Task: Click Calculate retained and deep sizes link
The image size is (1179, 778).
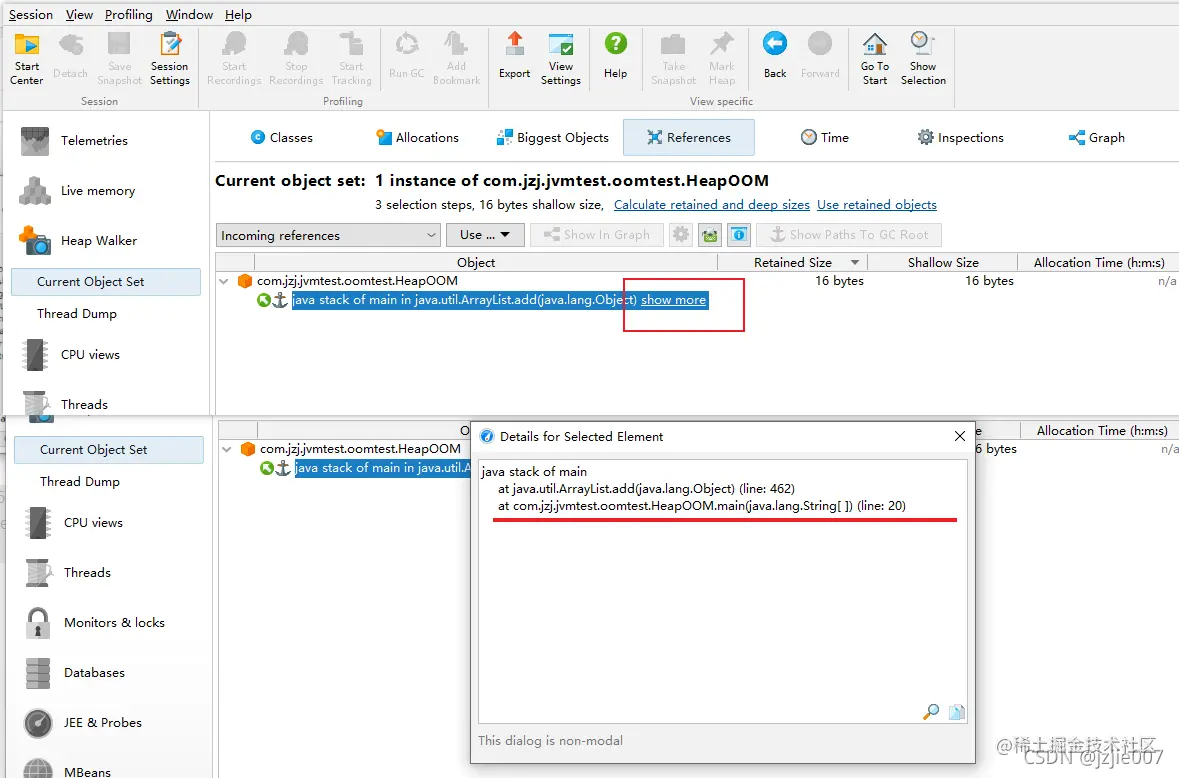Action: [x=711, y=205]
